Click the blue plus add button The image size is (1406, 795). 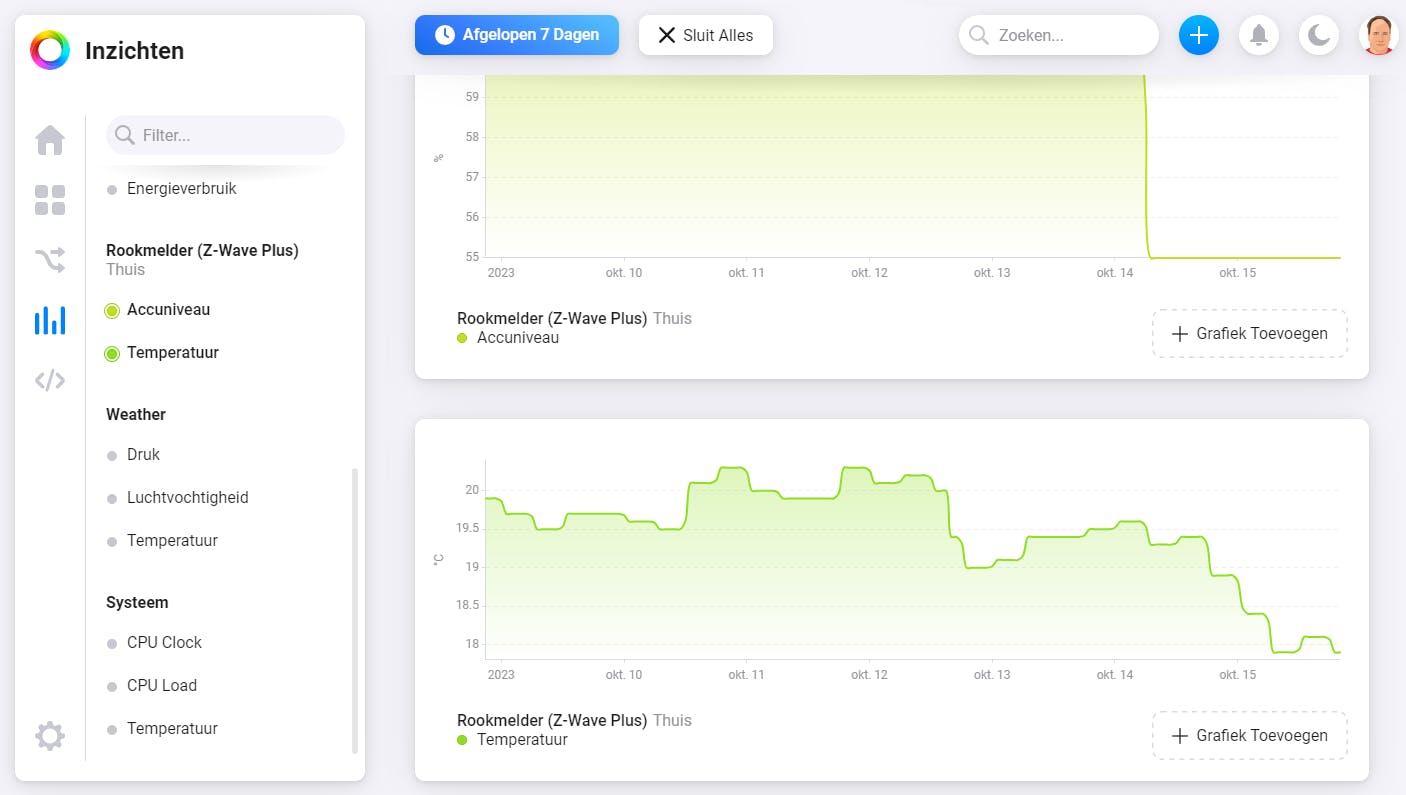coord(1199,36)
